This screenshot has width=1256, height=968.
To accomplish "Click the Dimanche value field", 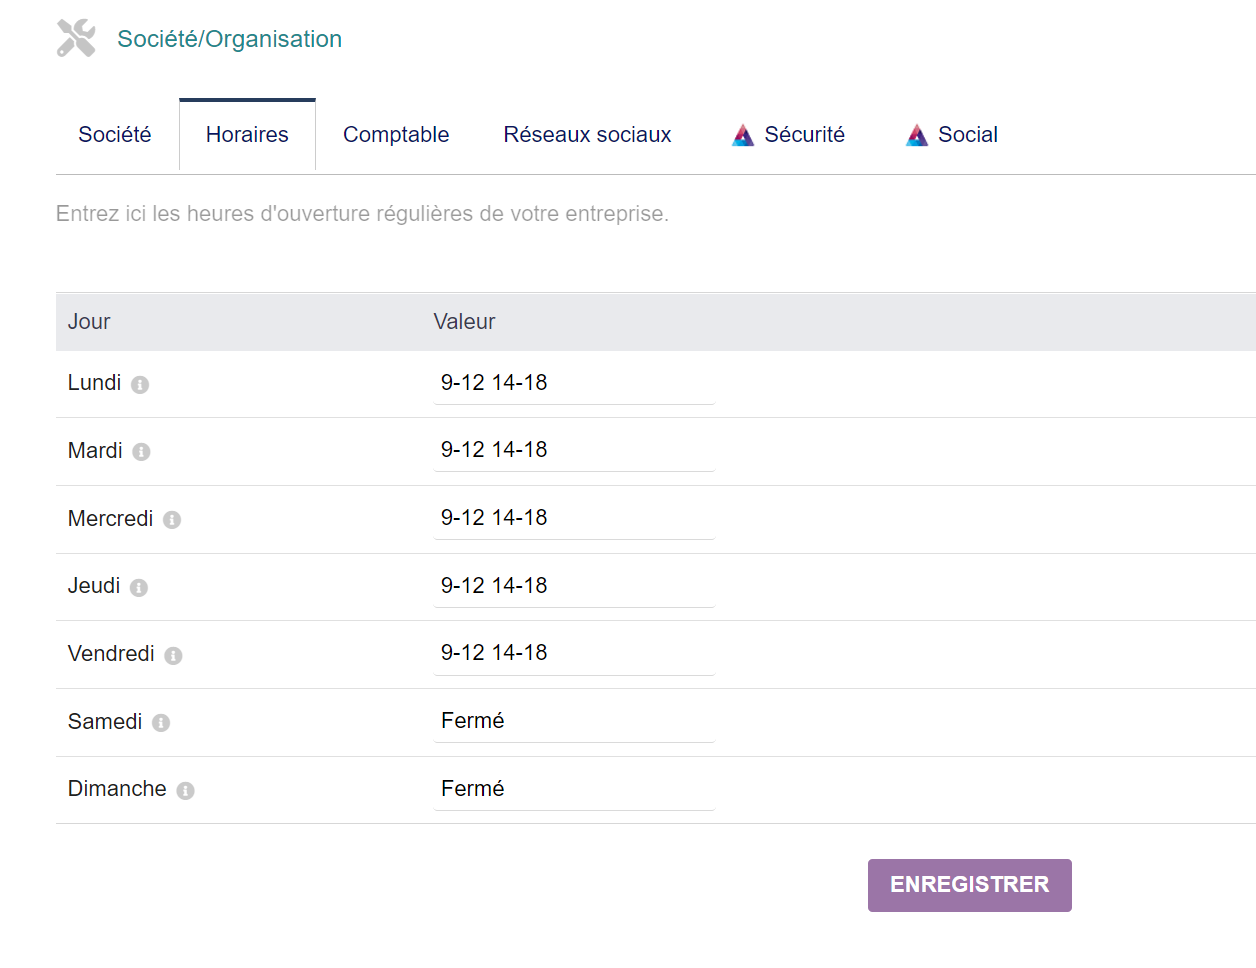I will click(573, 788).
